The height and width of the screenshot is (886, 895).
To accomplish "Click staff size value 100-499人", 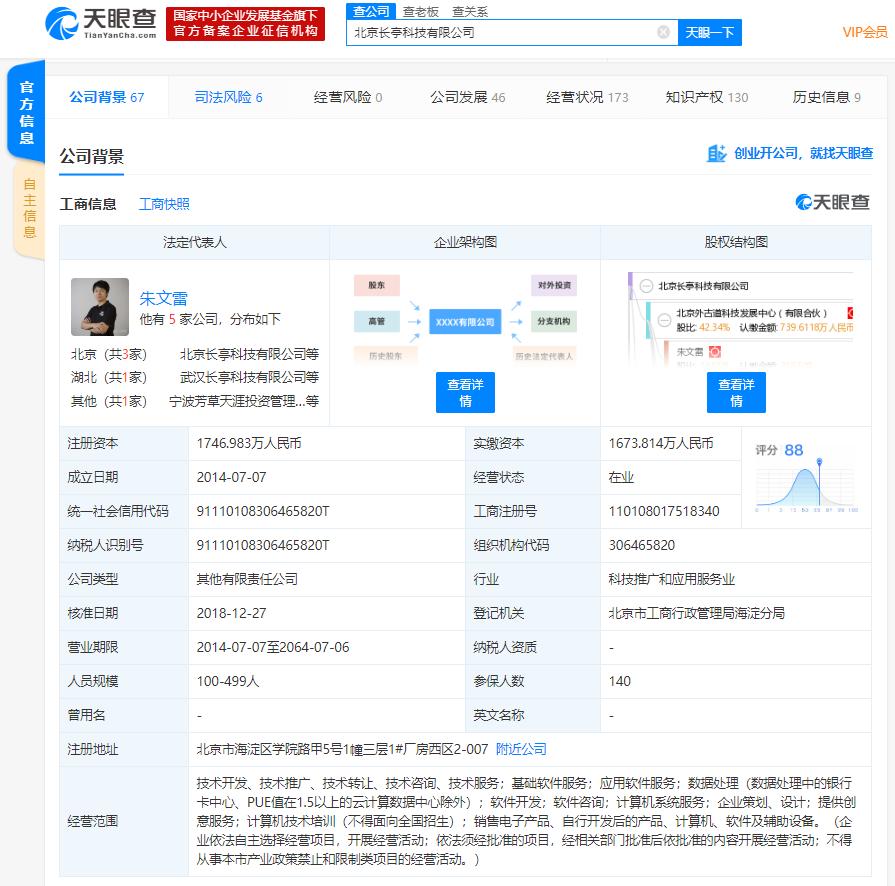I will click(x=228, y=681).
